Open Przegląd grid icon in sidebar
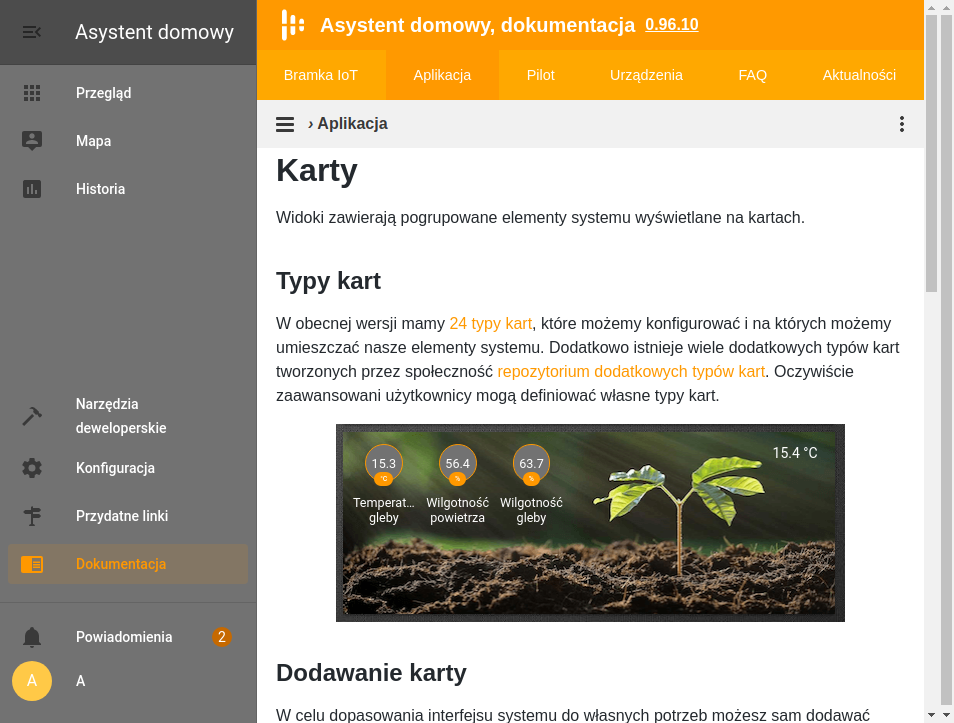Viewport: 954px width, 723px height. click(32, 93)
